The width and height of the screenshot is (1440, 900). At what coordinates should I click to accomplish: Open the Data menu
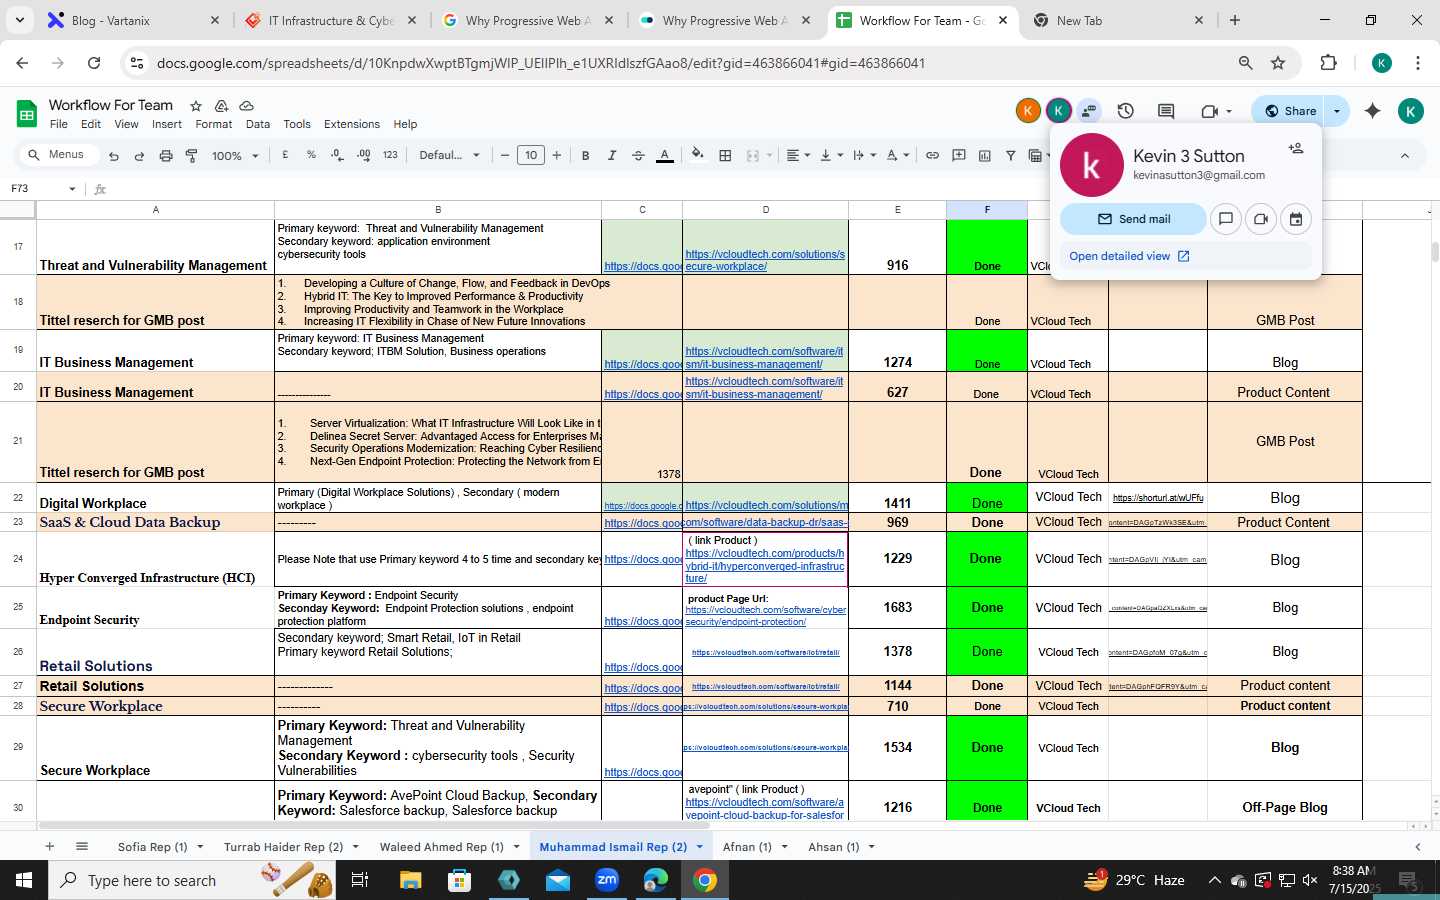click(x=258, y=124)
